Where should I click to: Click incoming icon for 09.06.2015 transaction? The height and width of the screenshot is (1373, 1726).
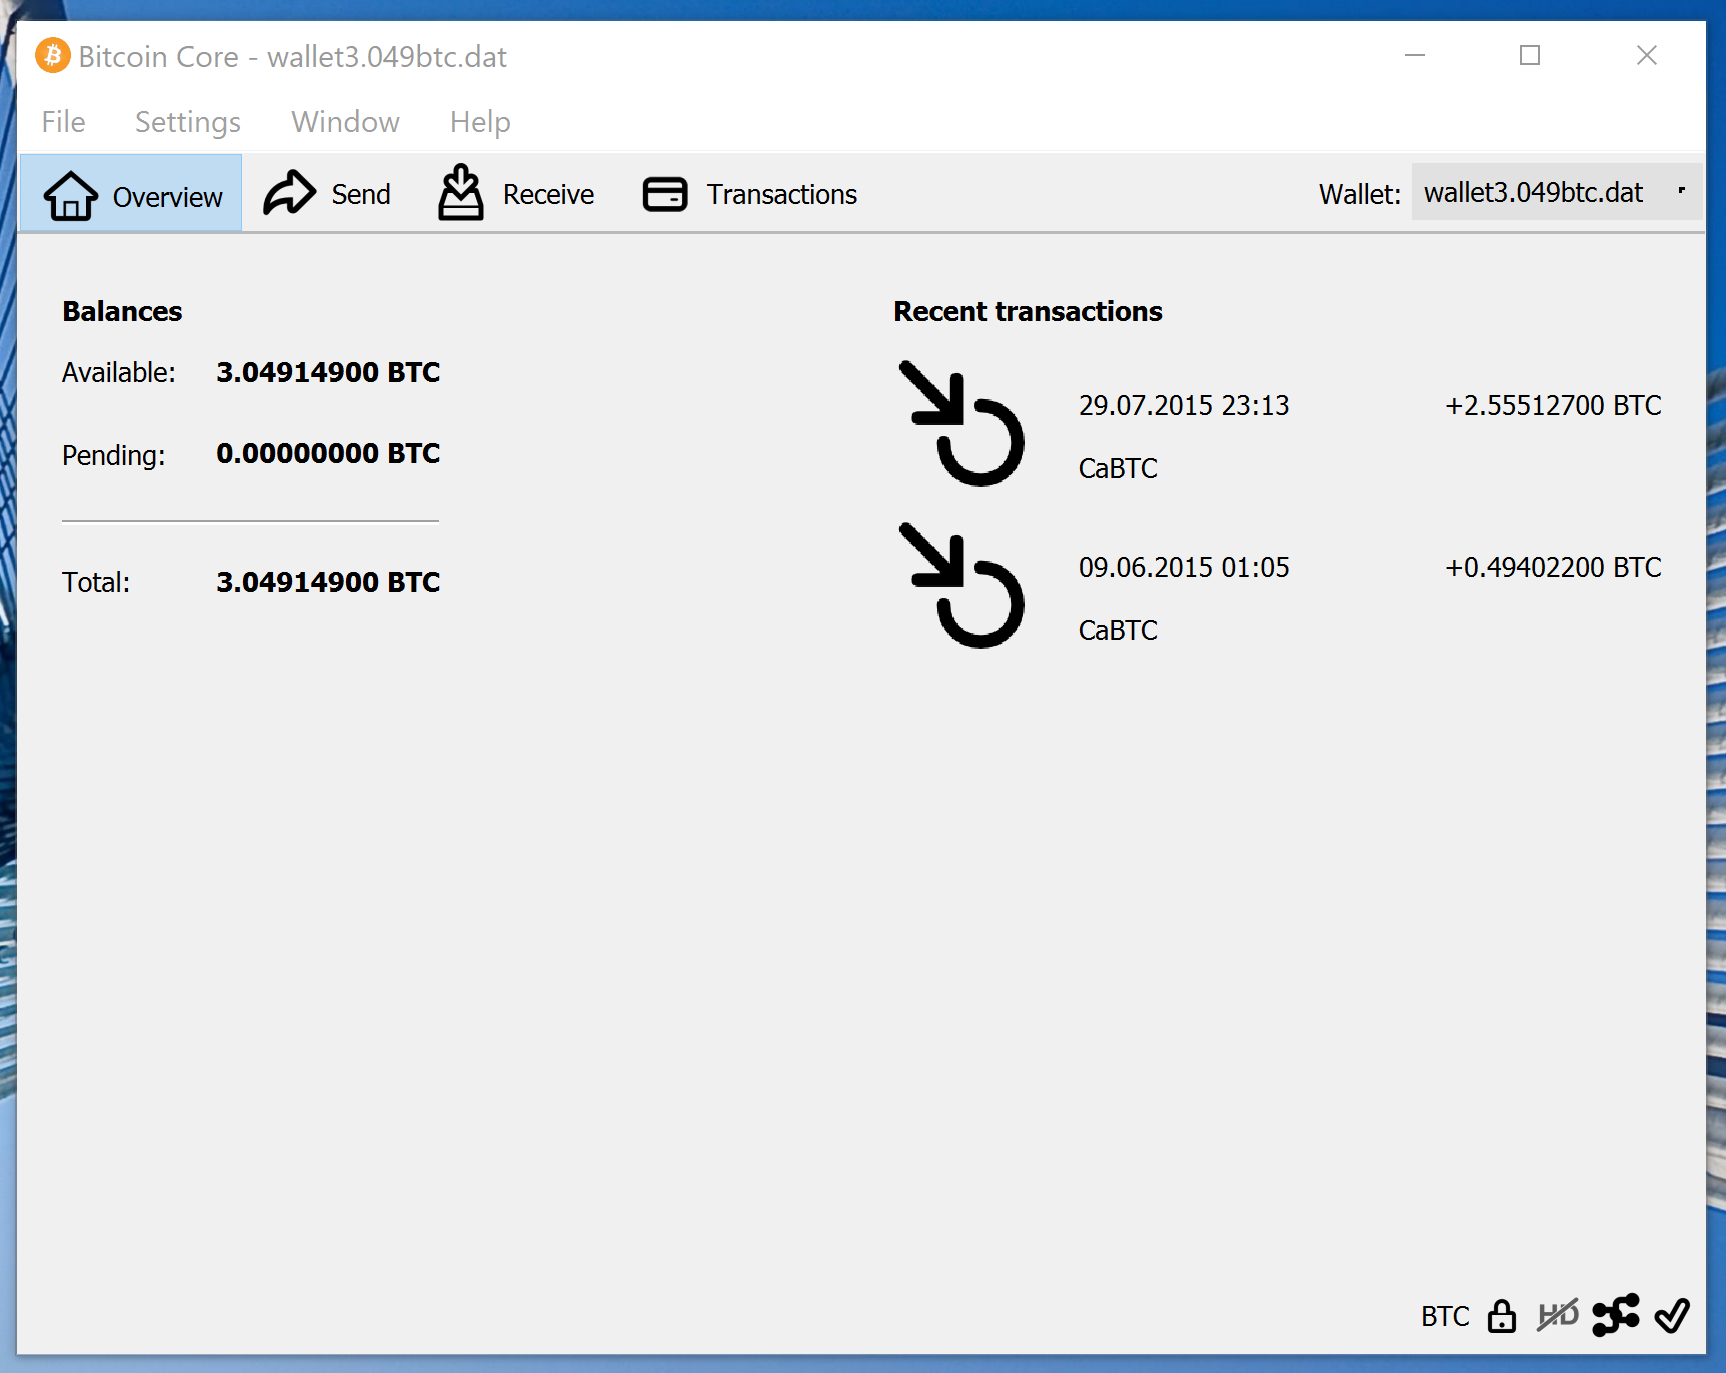coord(961,586)
